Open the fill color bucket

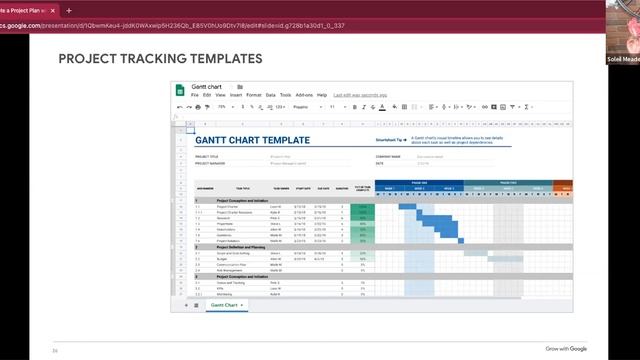(x=395, y=107)
